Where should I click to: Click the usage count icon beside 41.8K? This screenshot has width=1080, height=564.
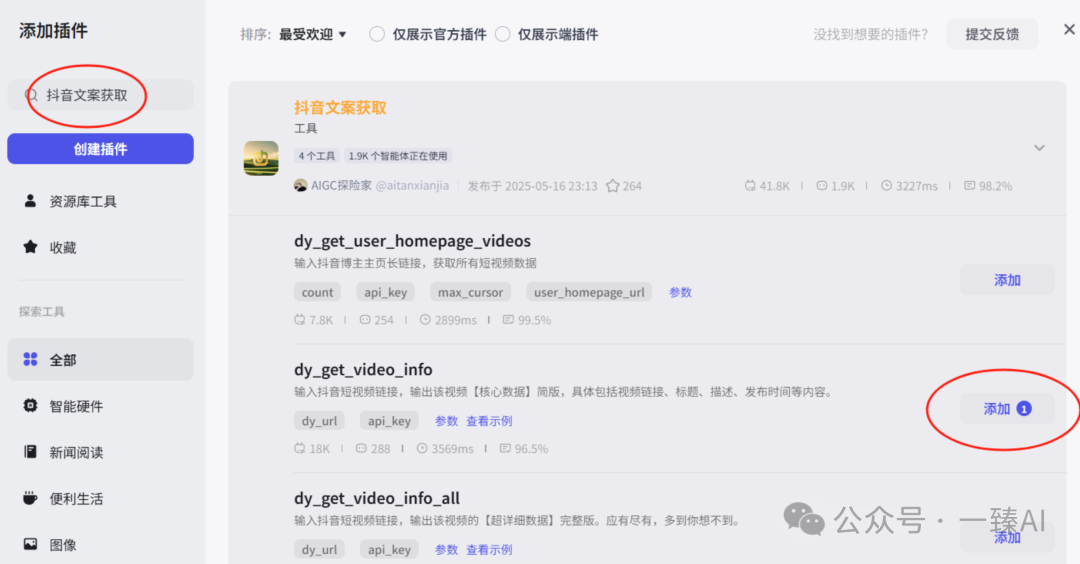750,185
